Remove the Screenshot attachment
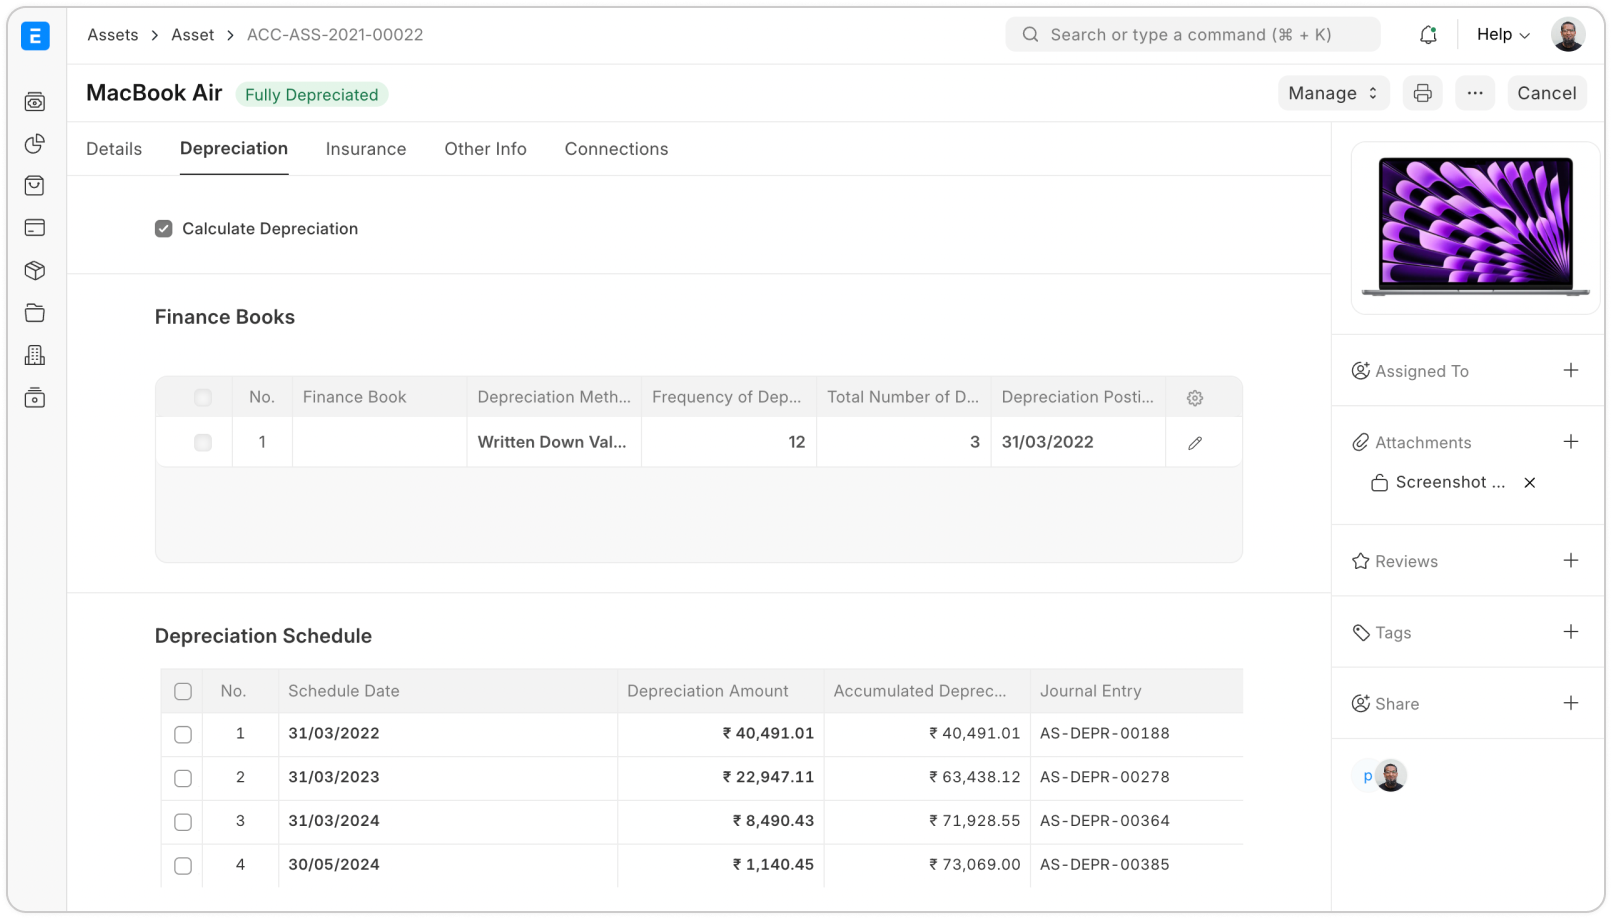The width and height of the screenshot is (1612, 919). pyautogui.click(x=1529, y=483)
